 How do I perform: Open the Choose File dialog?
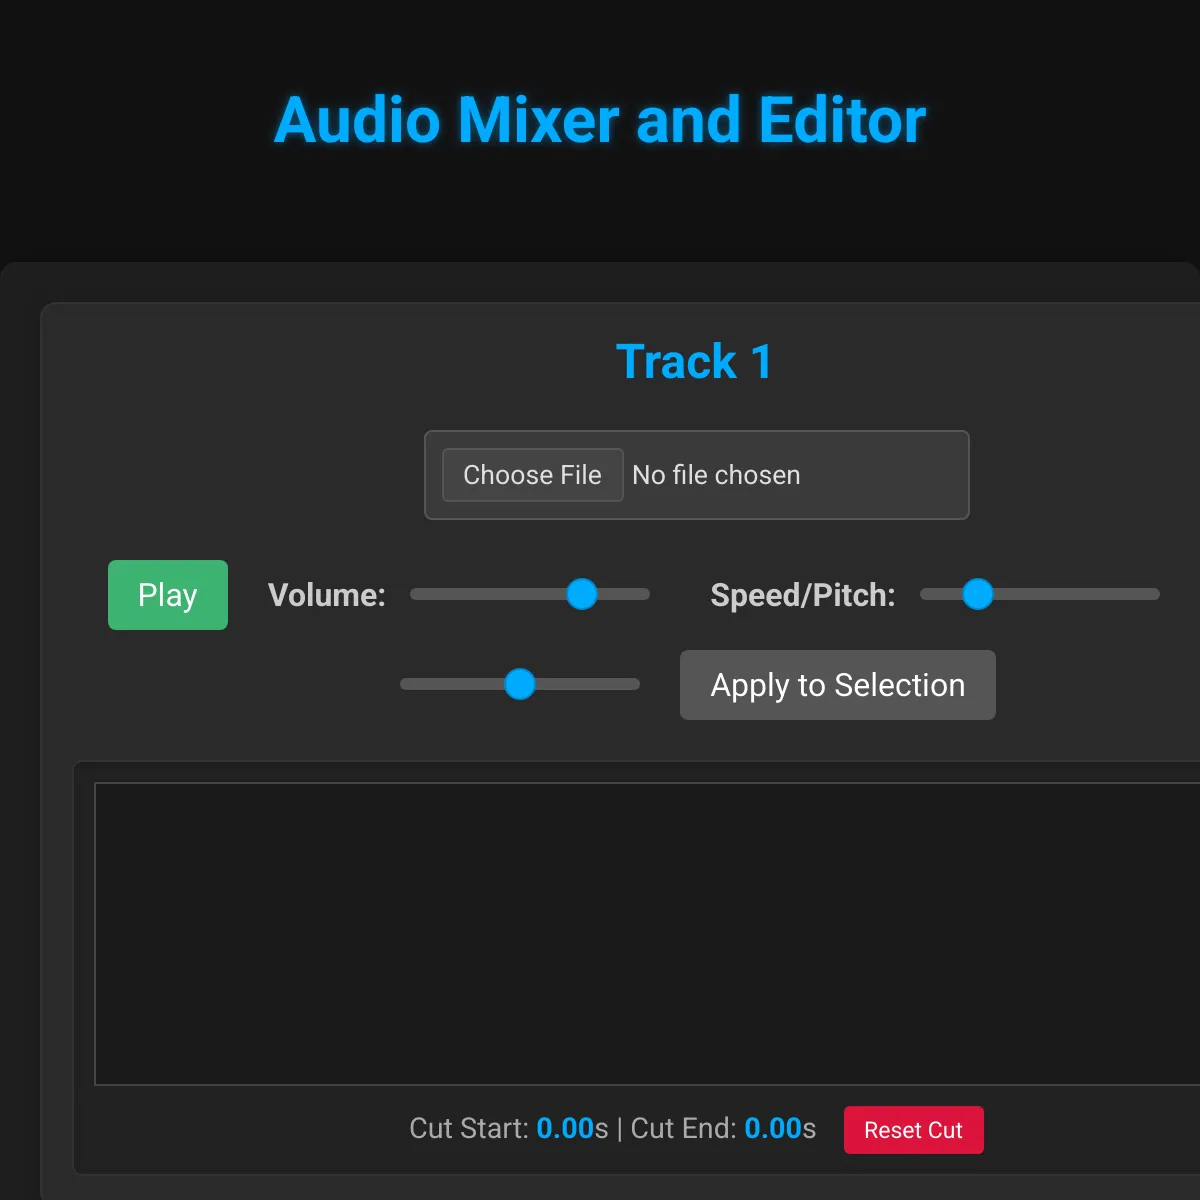click(531, 475)
